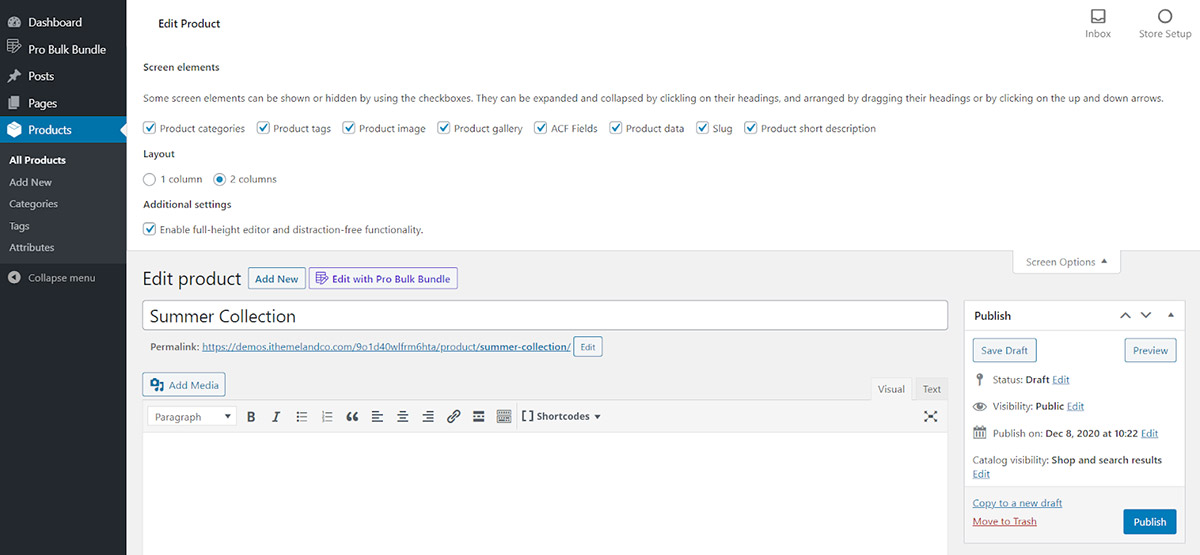Open Categories in the Products submenu
The width and height of the screenshot is (1200, 555).
coord(34,204)
